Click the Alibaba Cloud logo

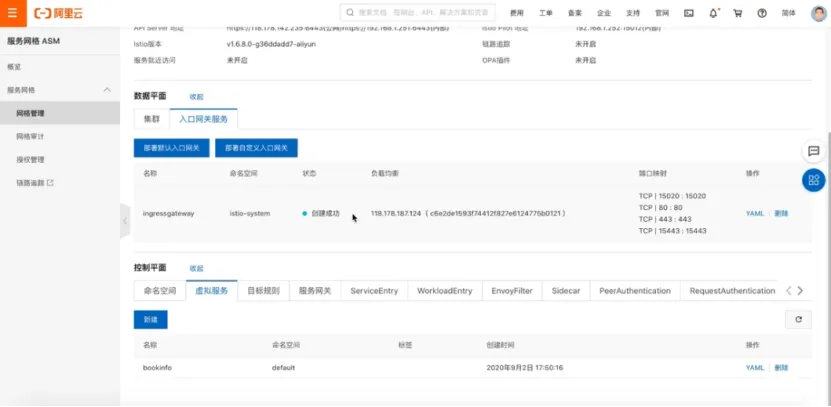click(58, 14)
